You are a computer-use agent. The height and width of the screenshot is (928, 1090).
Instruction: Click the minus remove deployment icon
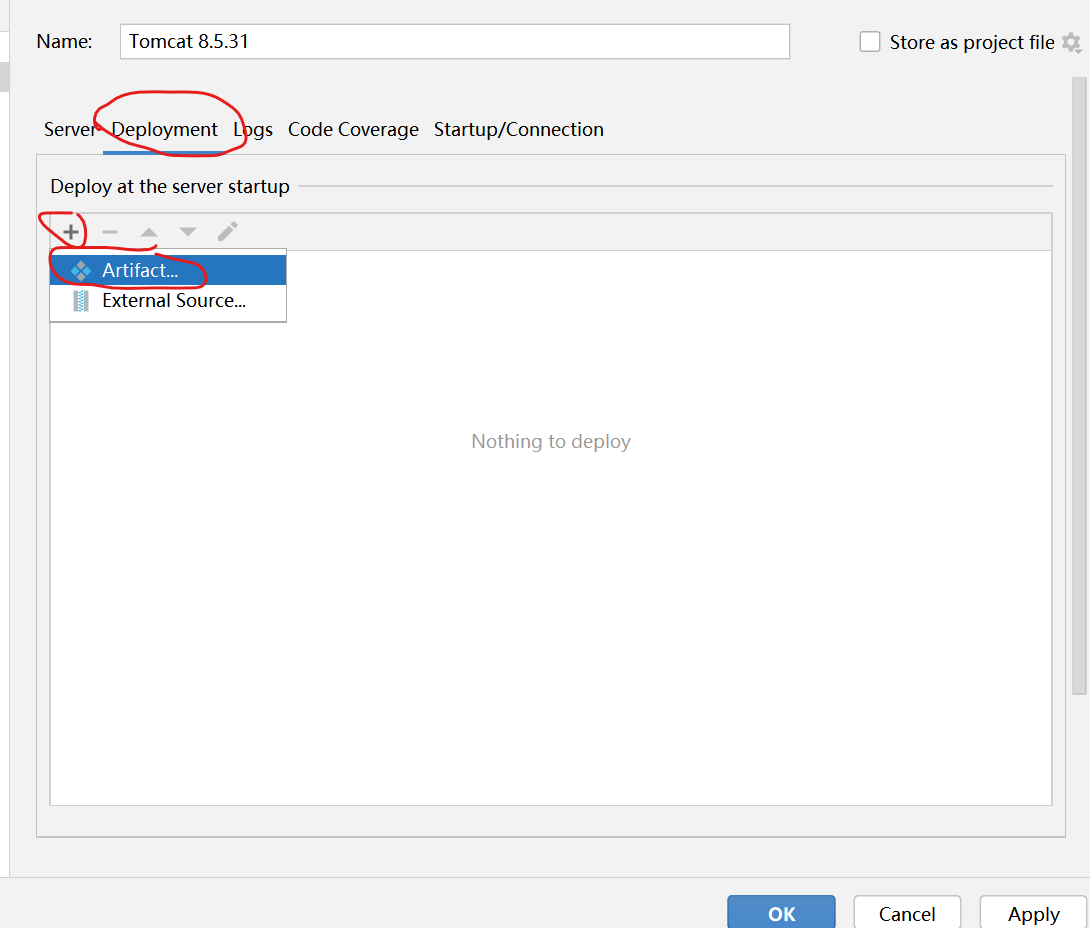pos(110,231)
